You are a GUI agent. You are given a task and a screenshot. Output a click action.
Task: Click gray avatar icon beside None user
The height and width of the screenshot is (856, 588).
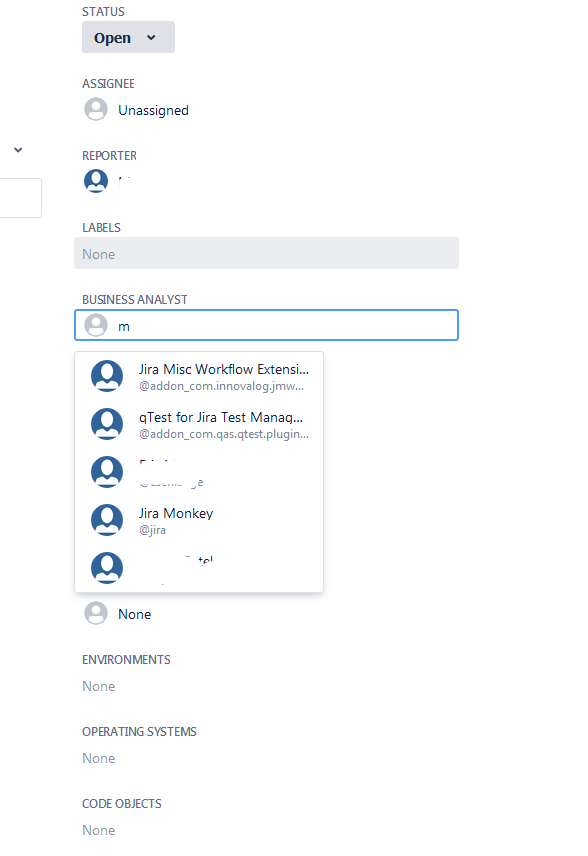96,613
